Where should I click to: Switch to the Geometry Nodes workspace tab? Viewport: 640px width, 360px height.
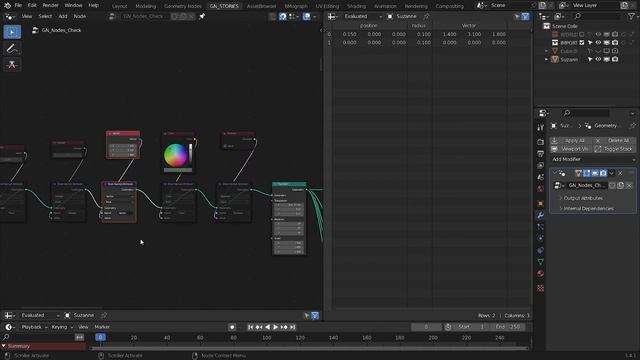182,6
